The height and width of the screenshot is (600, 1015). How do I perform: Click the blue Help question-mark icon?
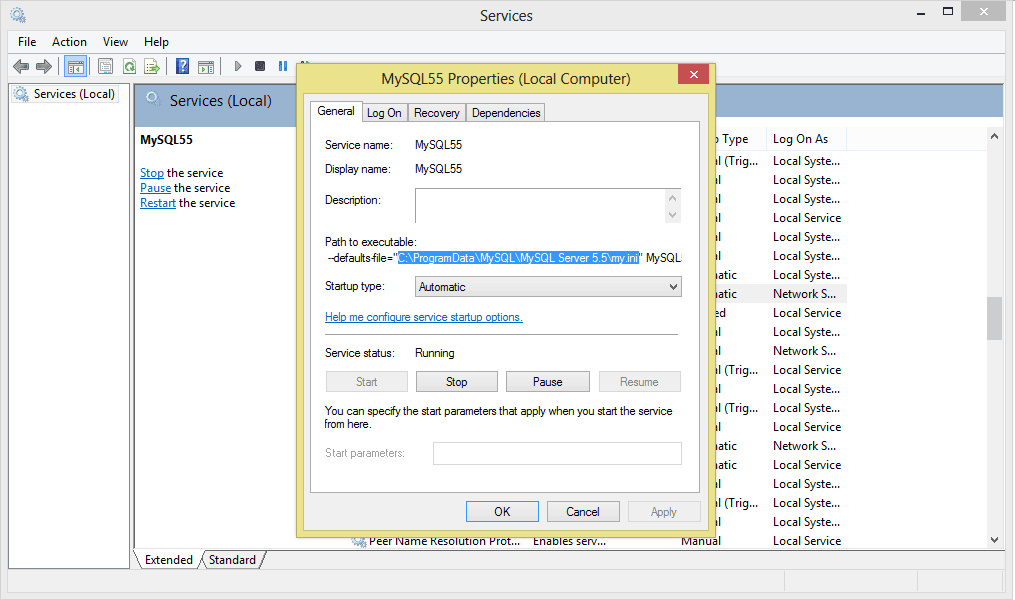click(183, 66)
